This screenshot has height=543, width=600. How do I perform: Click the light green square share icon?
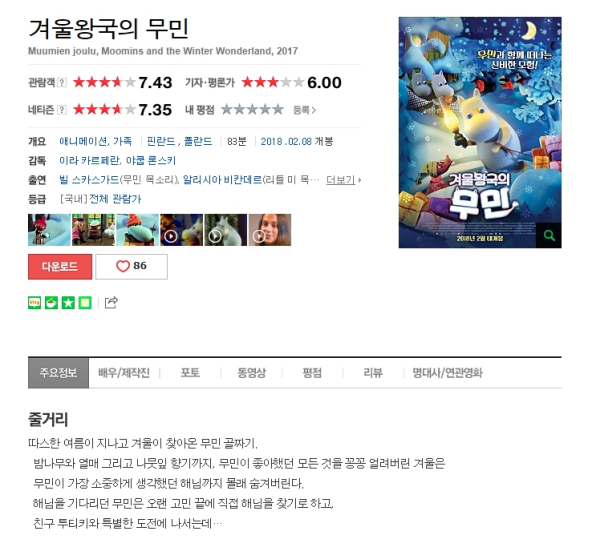(85, 303)
